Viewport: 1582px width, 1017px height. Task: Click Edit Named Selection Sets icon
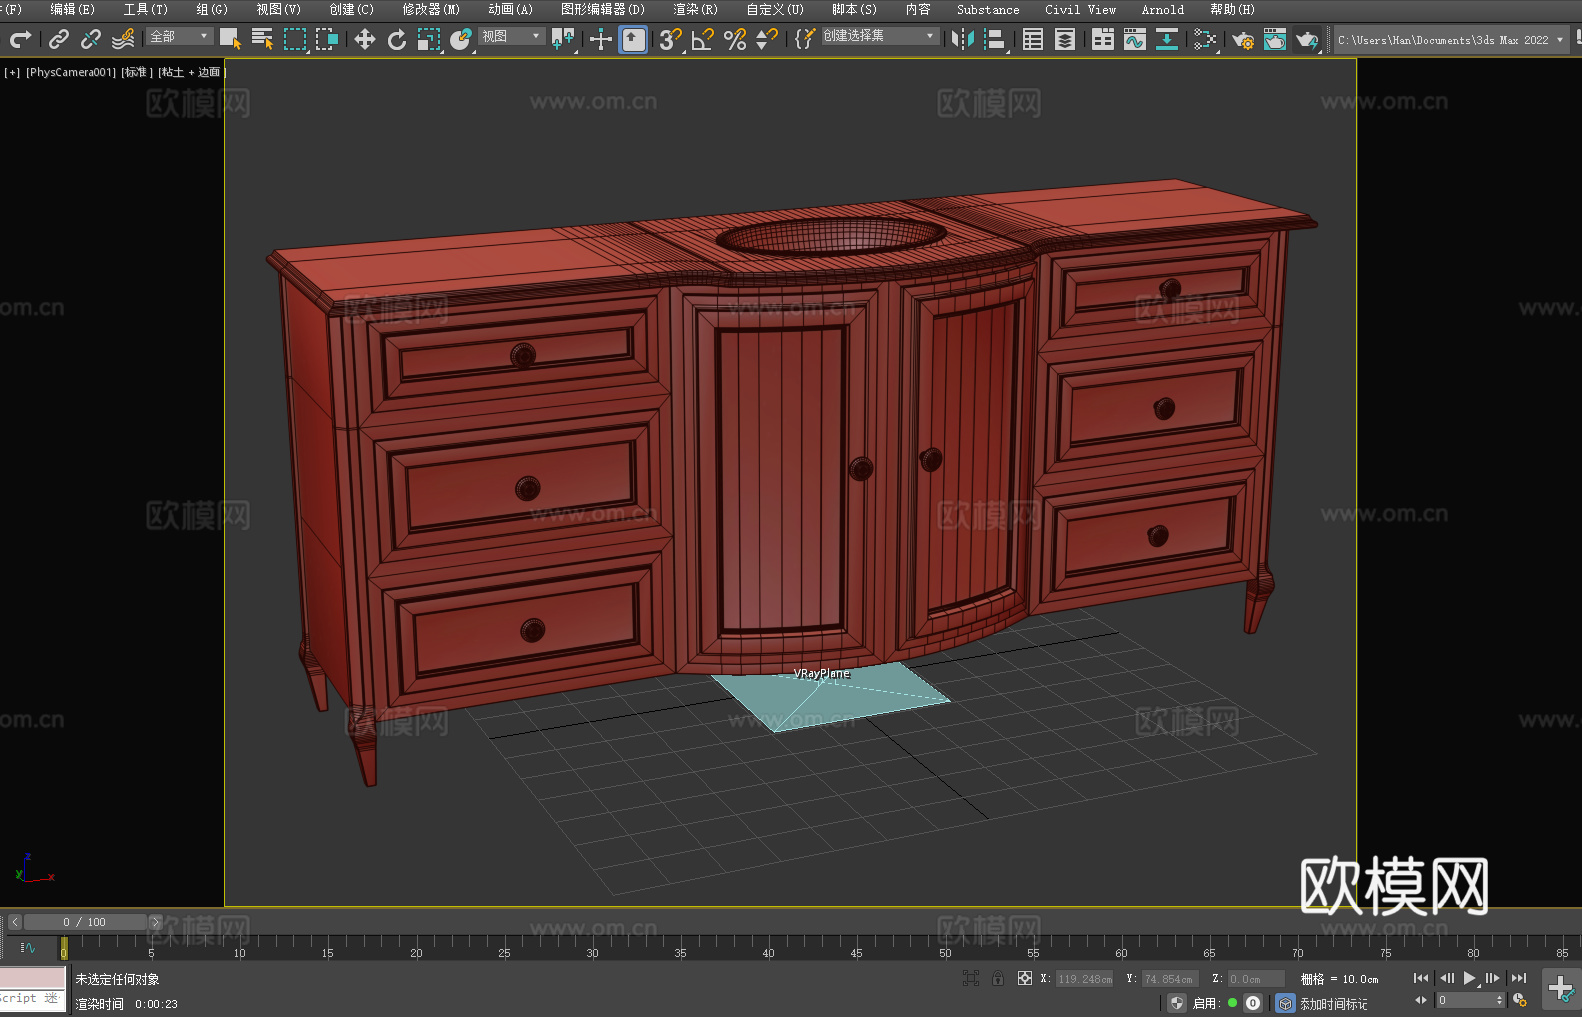click(805, 39)
